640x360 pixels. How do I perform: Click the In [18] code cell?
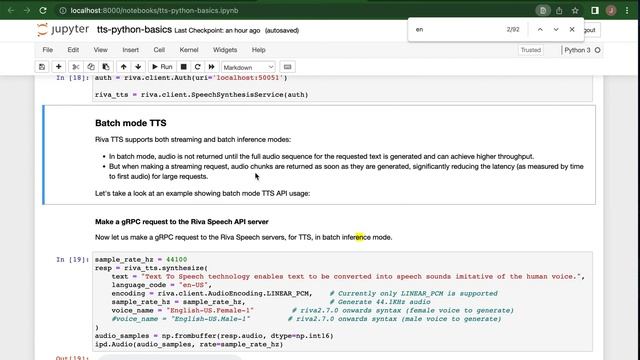(x=342, y=87)
